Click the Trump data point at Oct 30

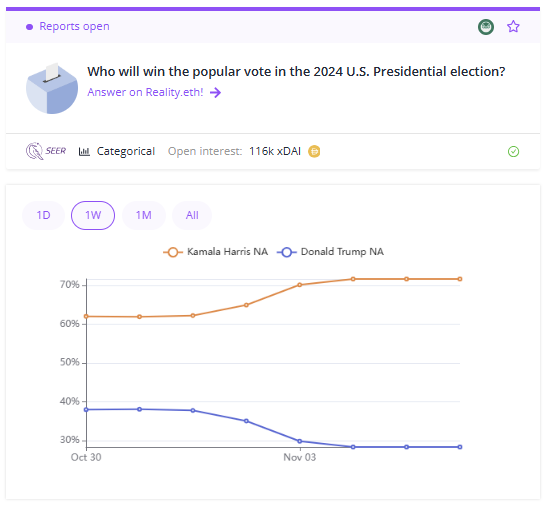click(86, 410)
